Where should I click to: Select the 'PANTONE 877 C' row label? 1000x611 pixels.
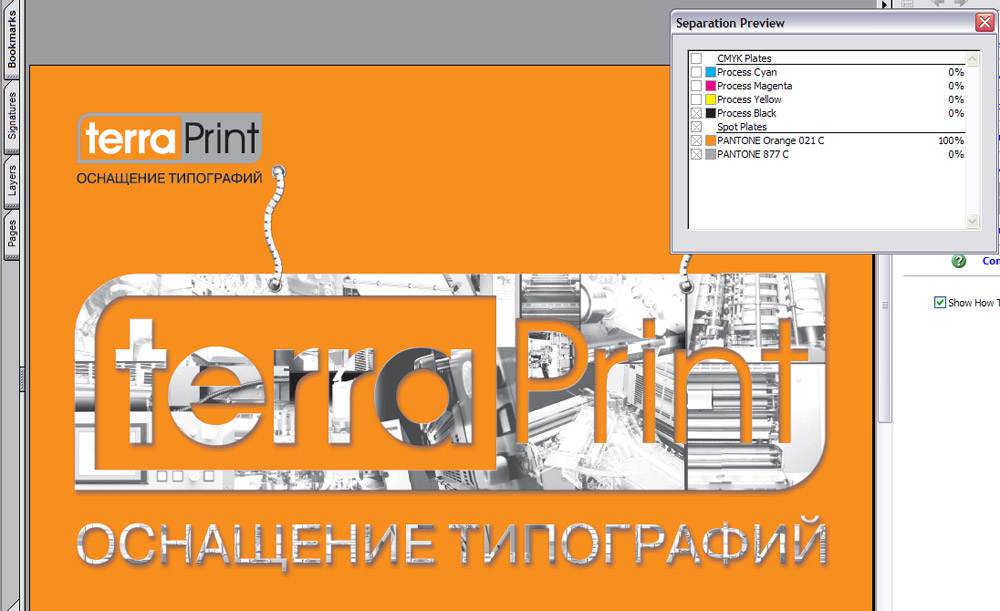[x=753, y=154]
